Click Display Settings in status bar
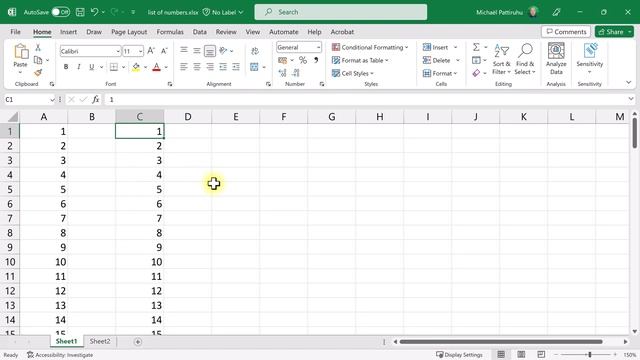This screenshot has height=360, width=640. coord(459,355)
